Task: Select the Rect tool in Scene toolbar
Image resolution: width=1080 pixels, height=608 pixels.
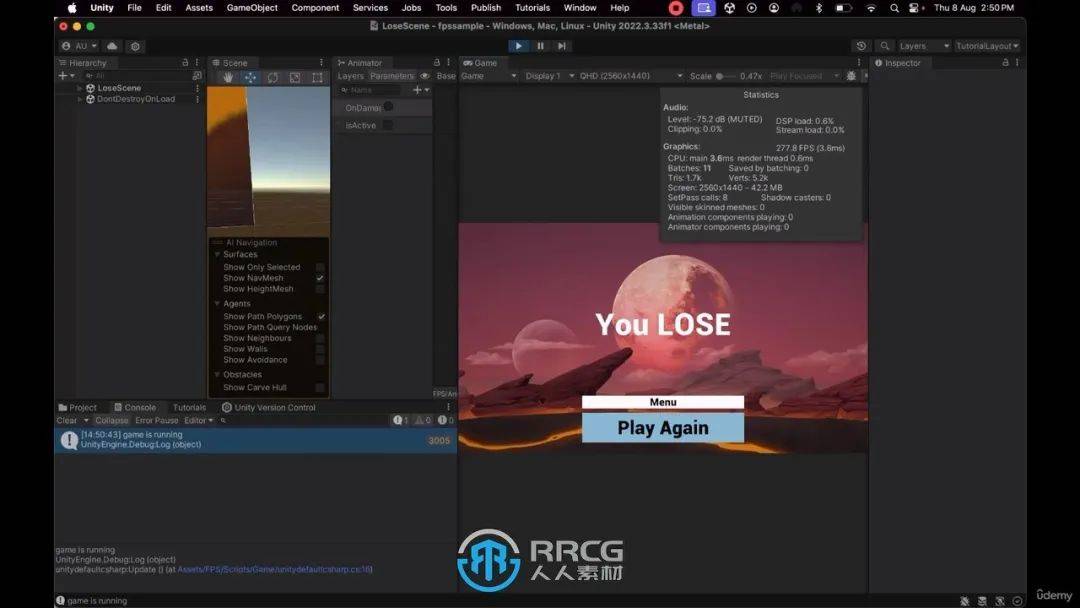Action: (x=317, y=78)
